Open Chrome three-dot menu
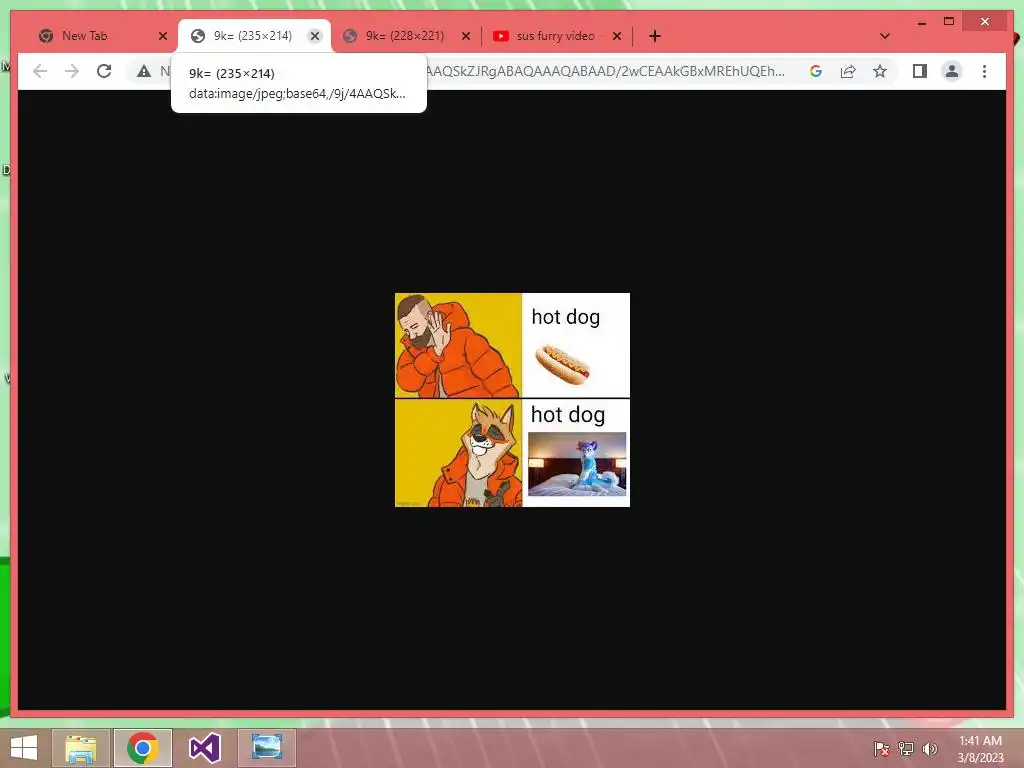Screen dimensions: 1024x768 tap(984, 71)
